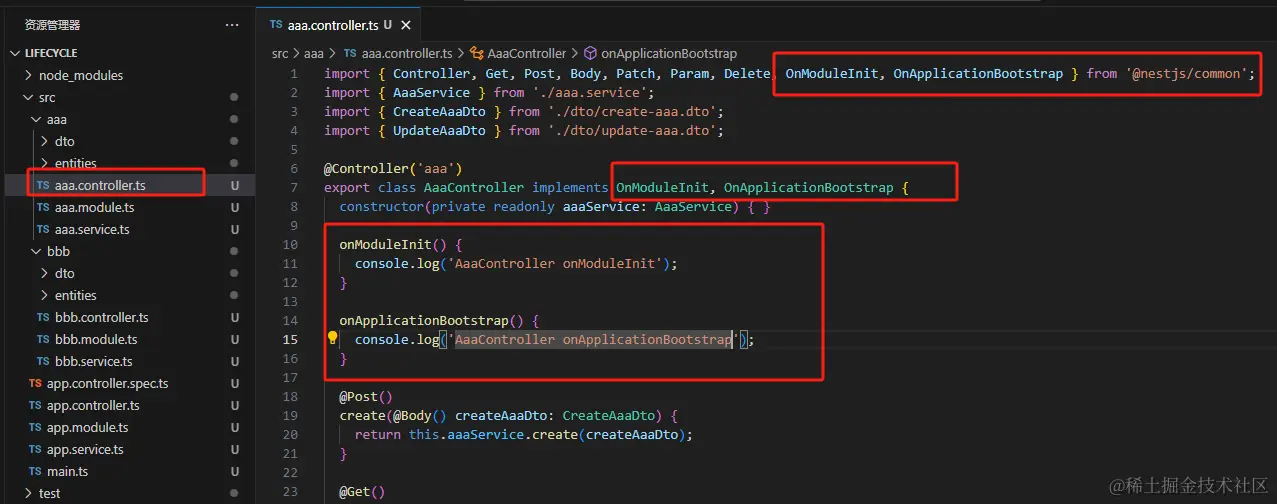This screenshot has width=1277, height=504.
Task: Click the src breadcrumb segment
Action: tap(280, 54)
